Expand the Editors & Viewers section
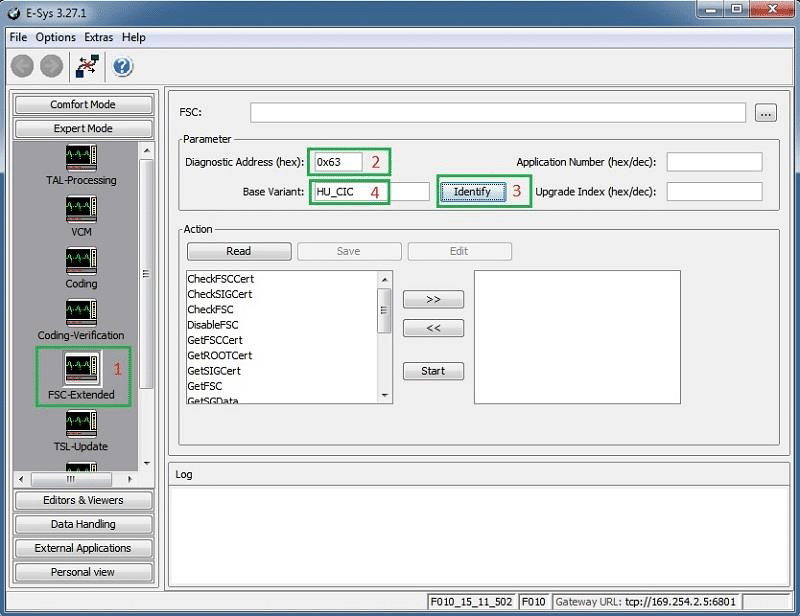The height and width of the screenshot is (616, 800). (83, 500)
